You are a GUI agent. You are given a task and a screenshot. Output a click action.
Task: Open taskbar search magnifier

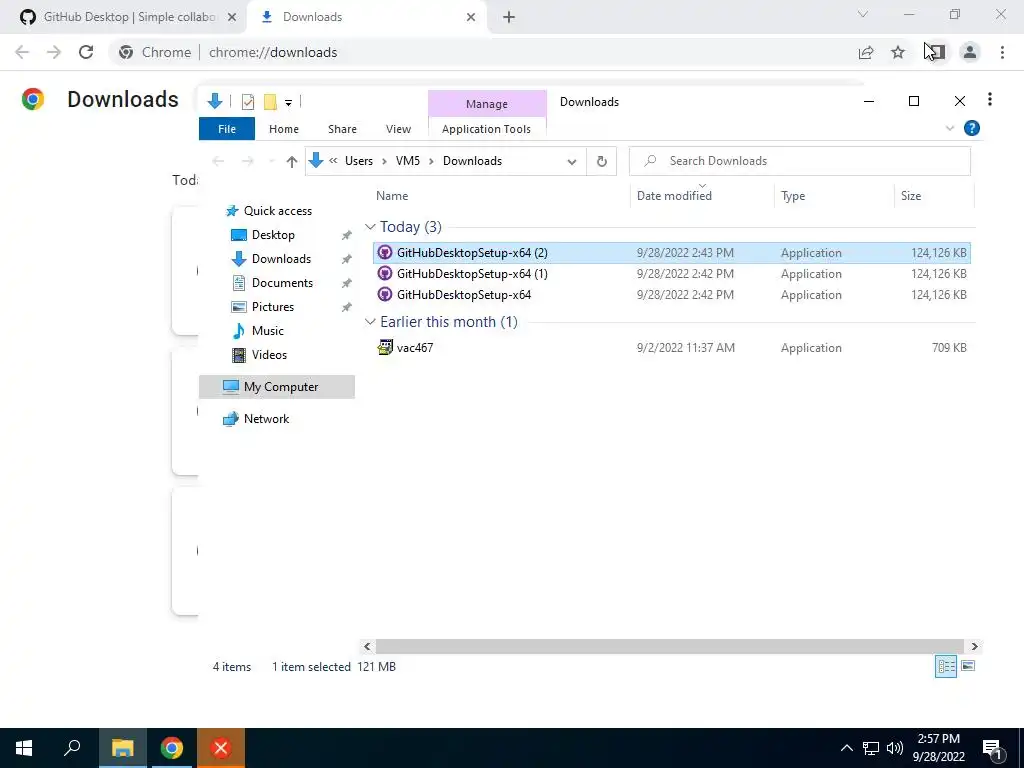tap(72, 748)
